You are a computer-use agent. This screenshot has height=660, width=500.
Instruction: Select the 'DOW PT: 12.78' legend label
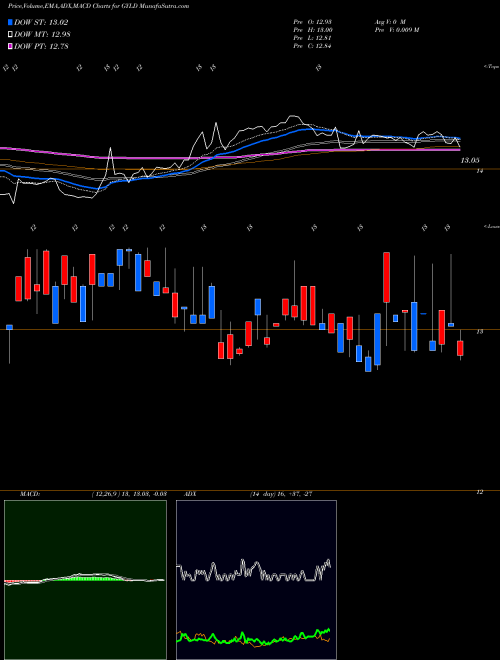[x=41, y=46]
